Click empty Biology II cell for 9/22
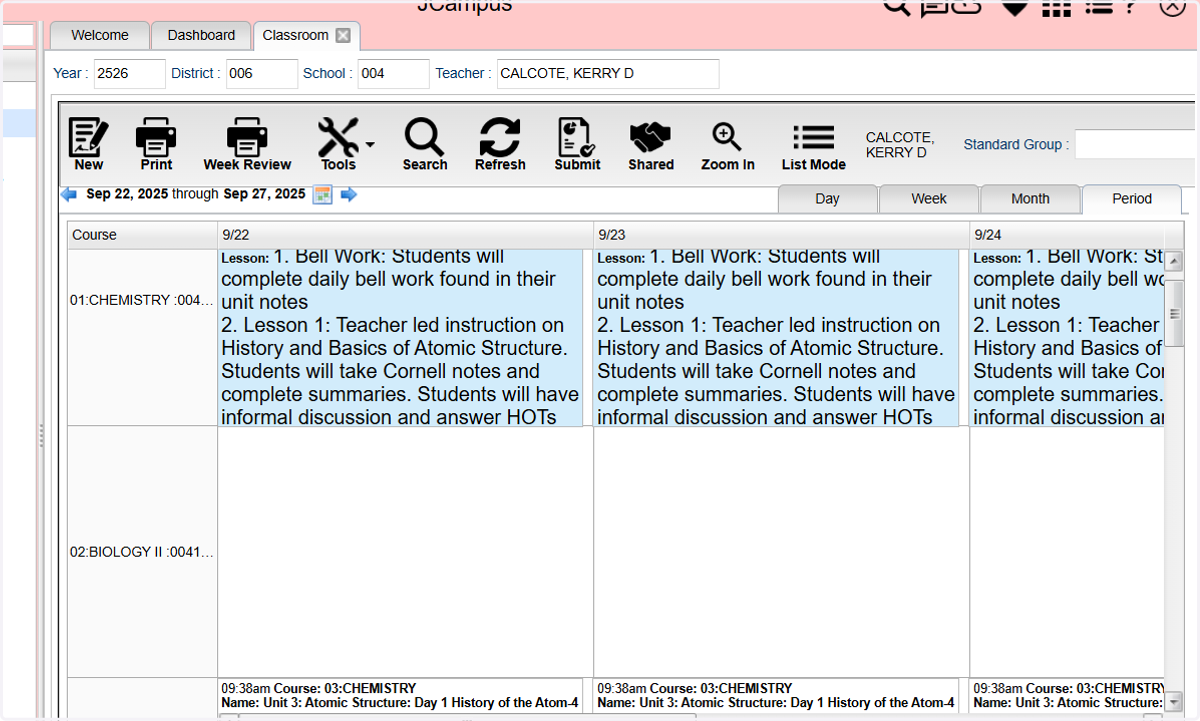 pyautogui.click(x=405, y=552)
